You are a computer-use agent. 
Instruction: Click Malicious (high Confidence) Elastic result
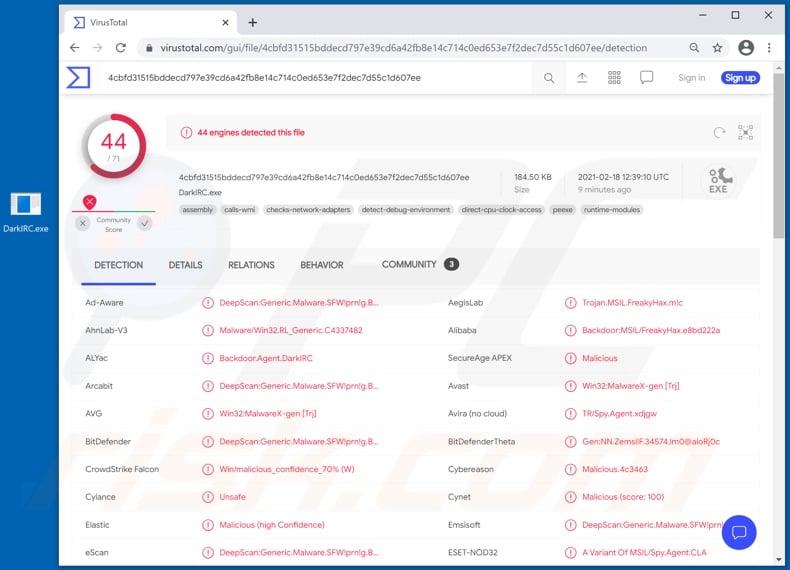point(272,525)
